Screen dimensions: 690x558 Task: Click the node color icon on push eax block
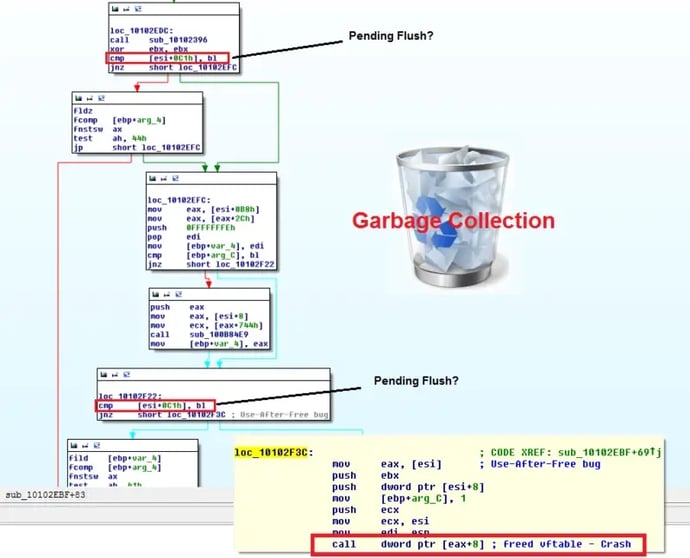coord(155,295)
